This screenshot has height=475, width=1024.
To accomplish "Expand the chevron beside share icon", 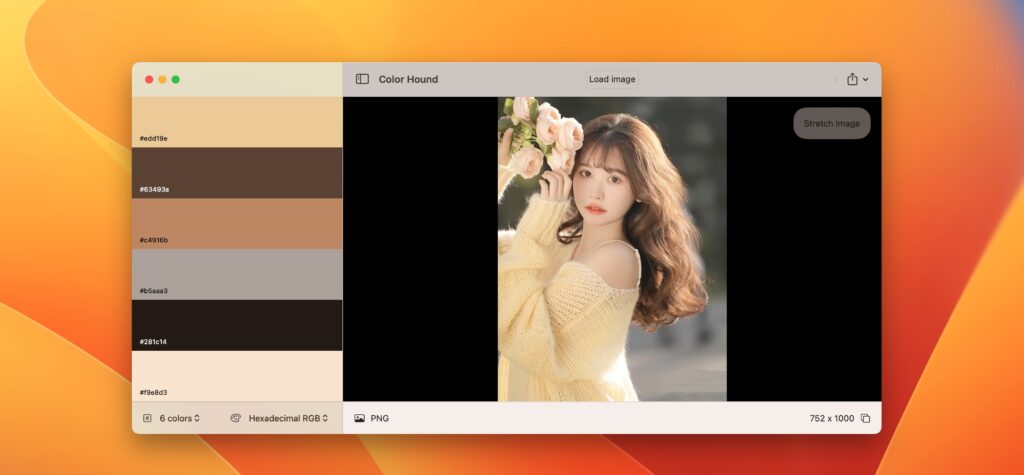I will coord(866,80).
